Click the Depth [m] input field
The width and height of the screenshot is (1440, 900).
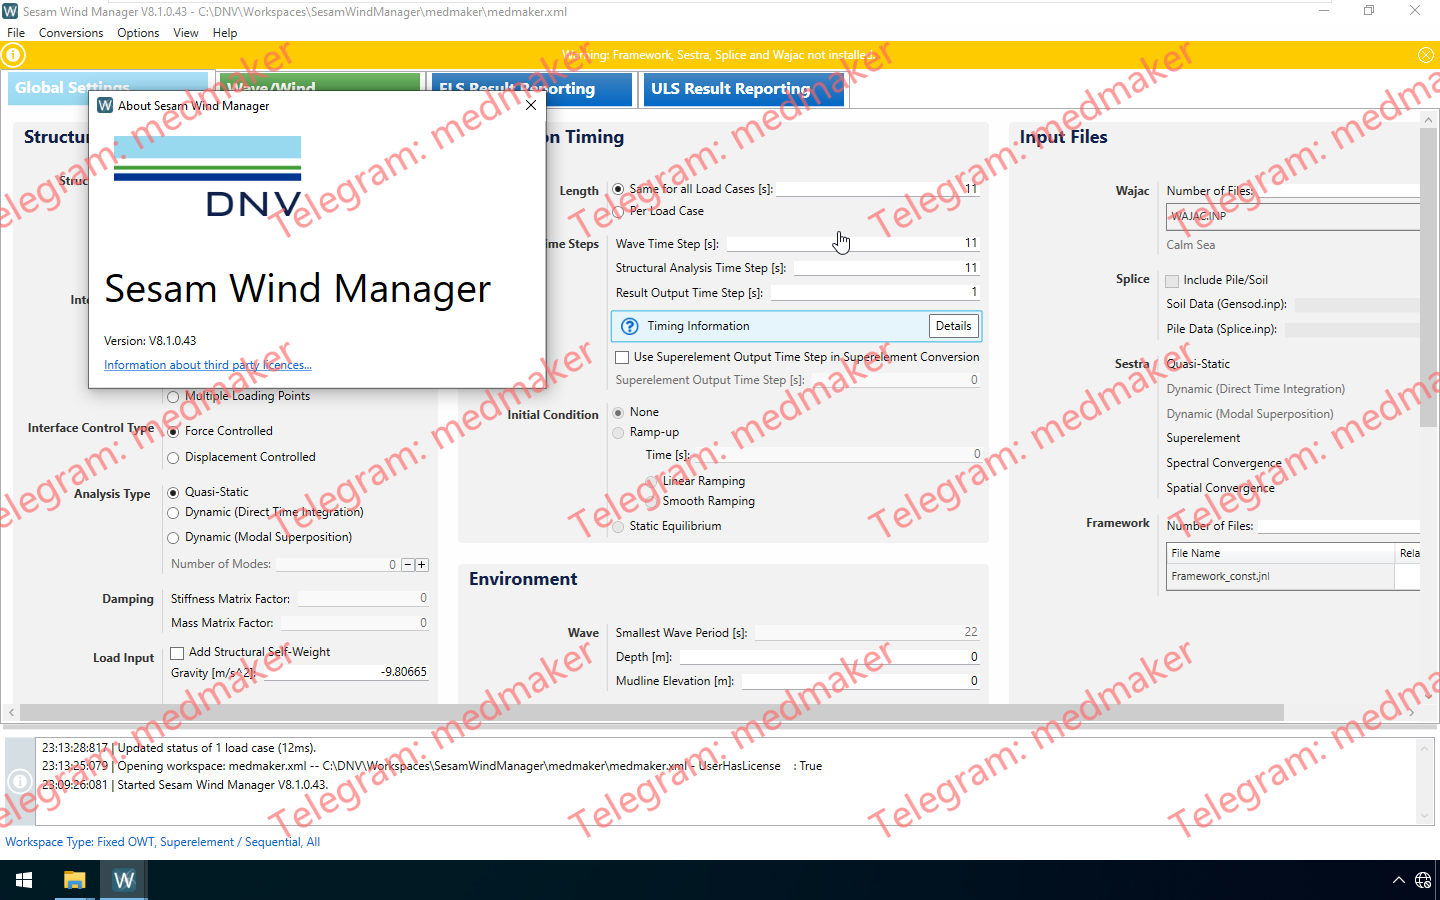829,657
